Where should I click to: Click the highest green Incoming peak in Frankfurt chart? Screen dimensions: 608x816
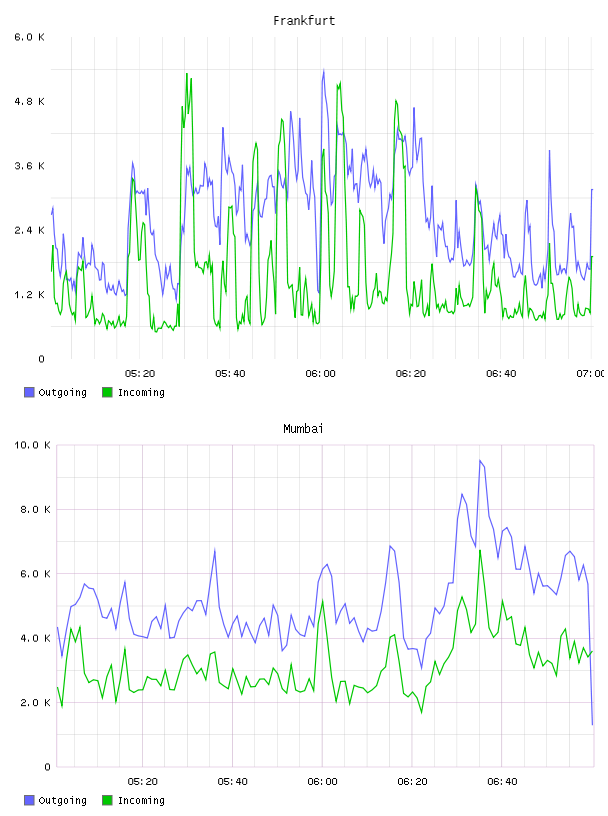coord(186,74)
